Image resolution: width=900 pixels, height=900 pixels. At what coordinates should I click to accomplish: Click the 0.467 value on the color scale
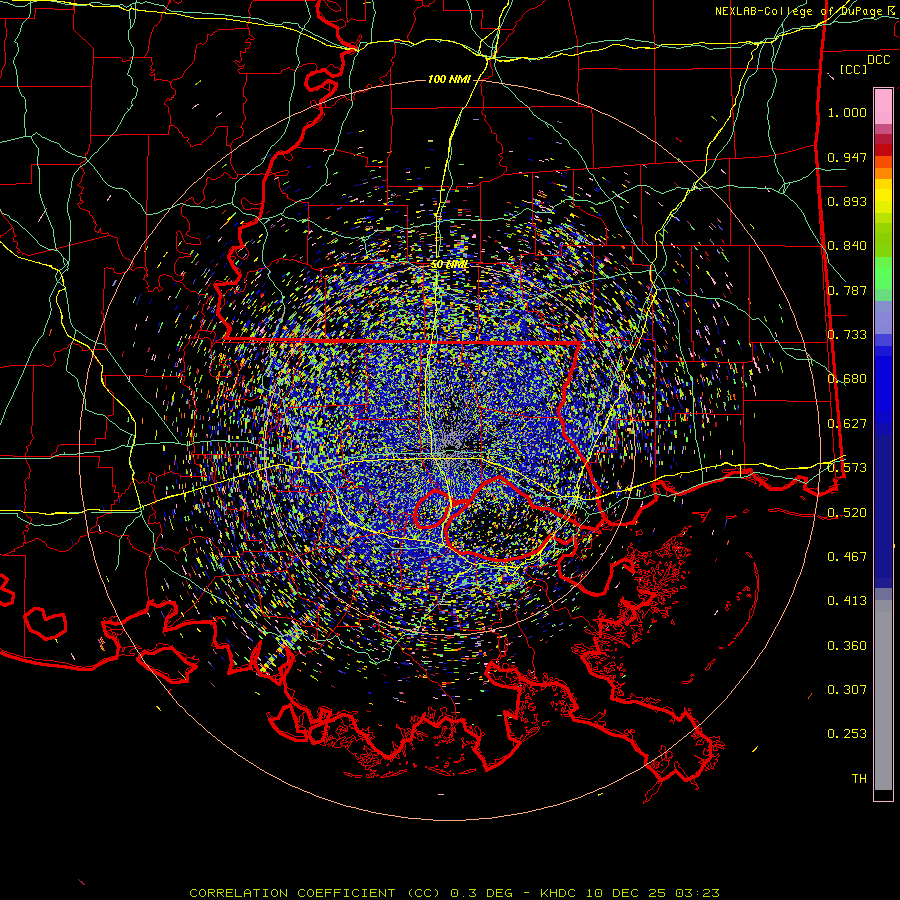(x=847, y=557)
